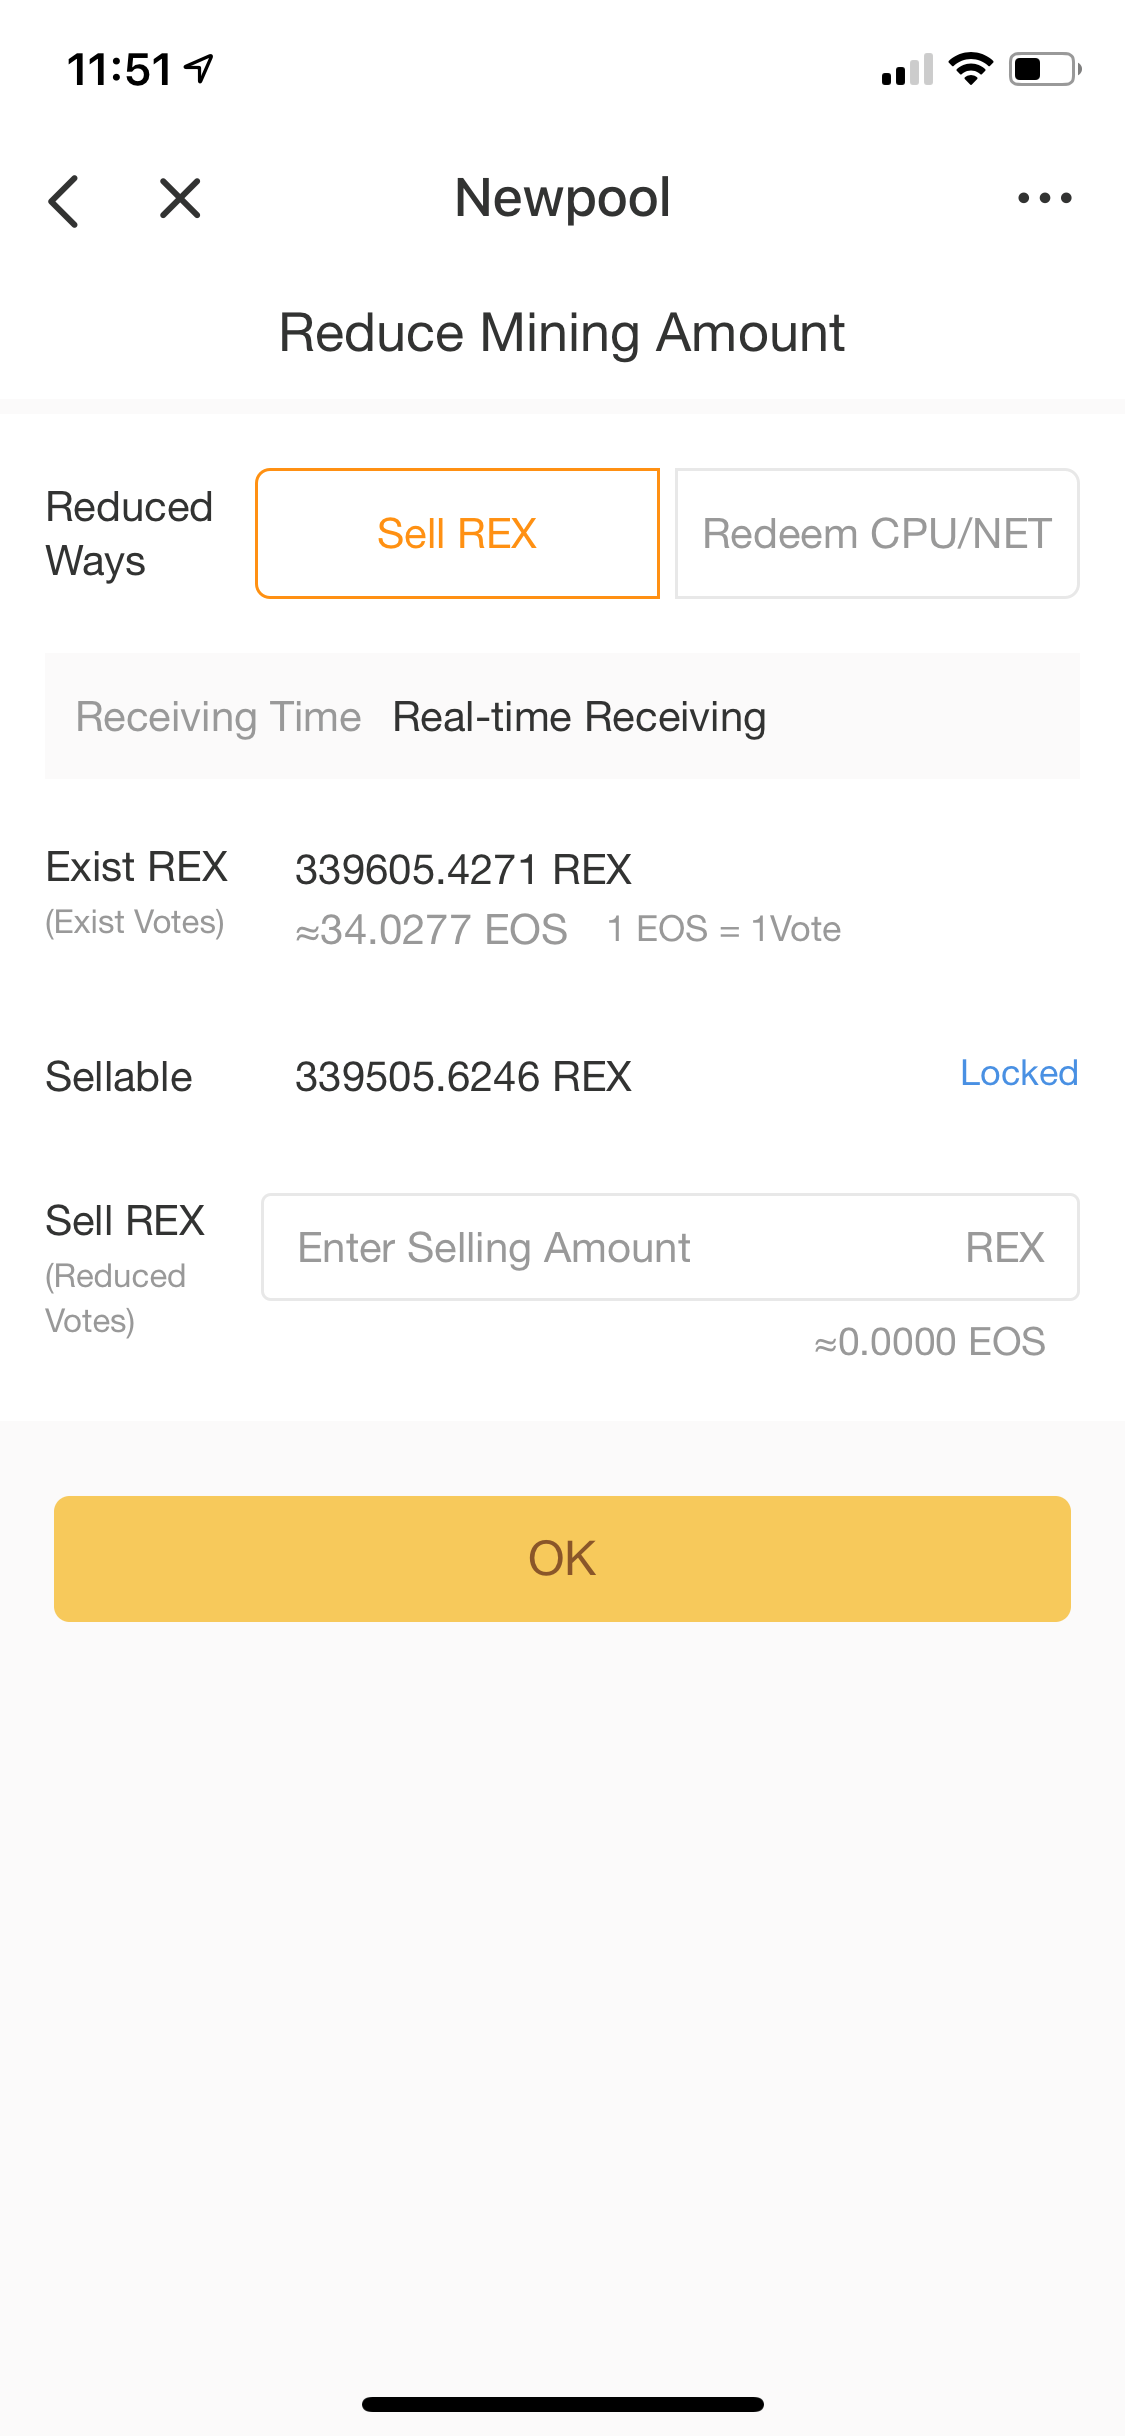Tap the 11:51 clock in status bar
1125x2436 pixels.
coord(119,70)
